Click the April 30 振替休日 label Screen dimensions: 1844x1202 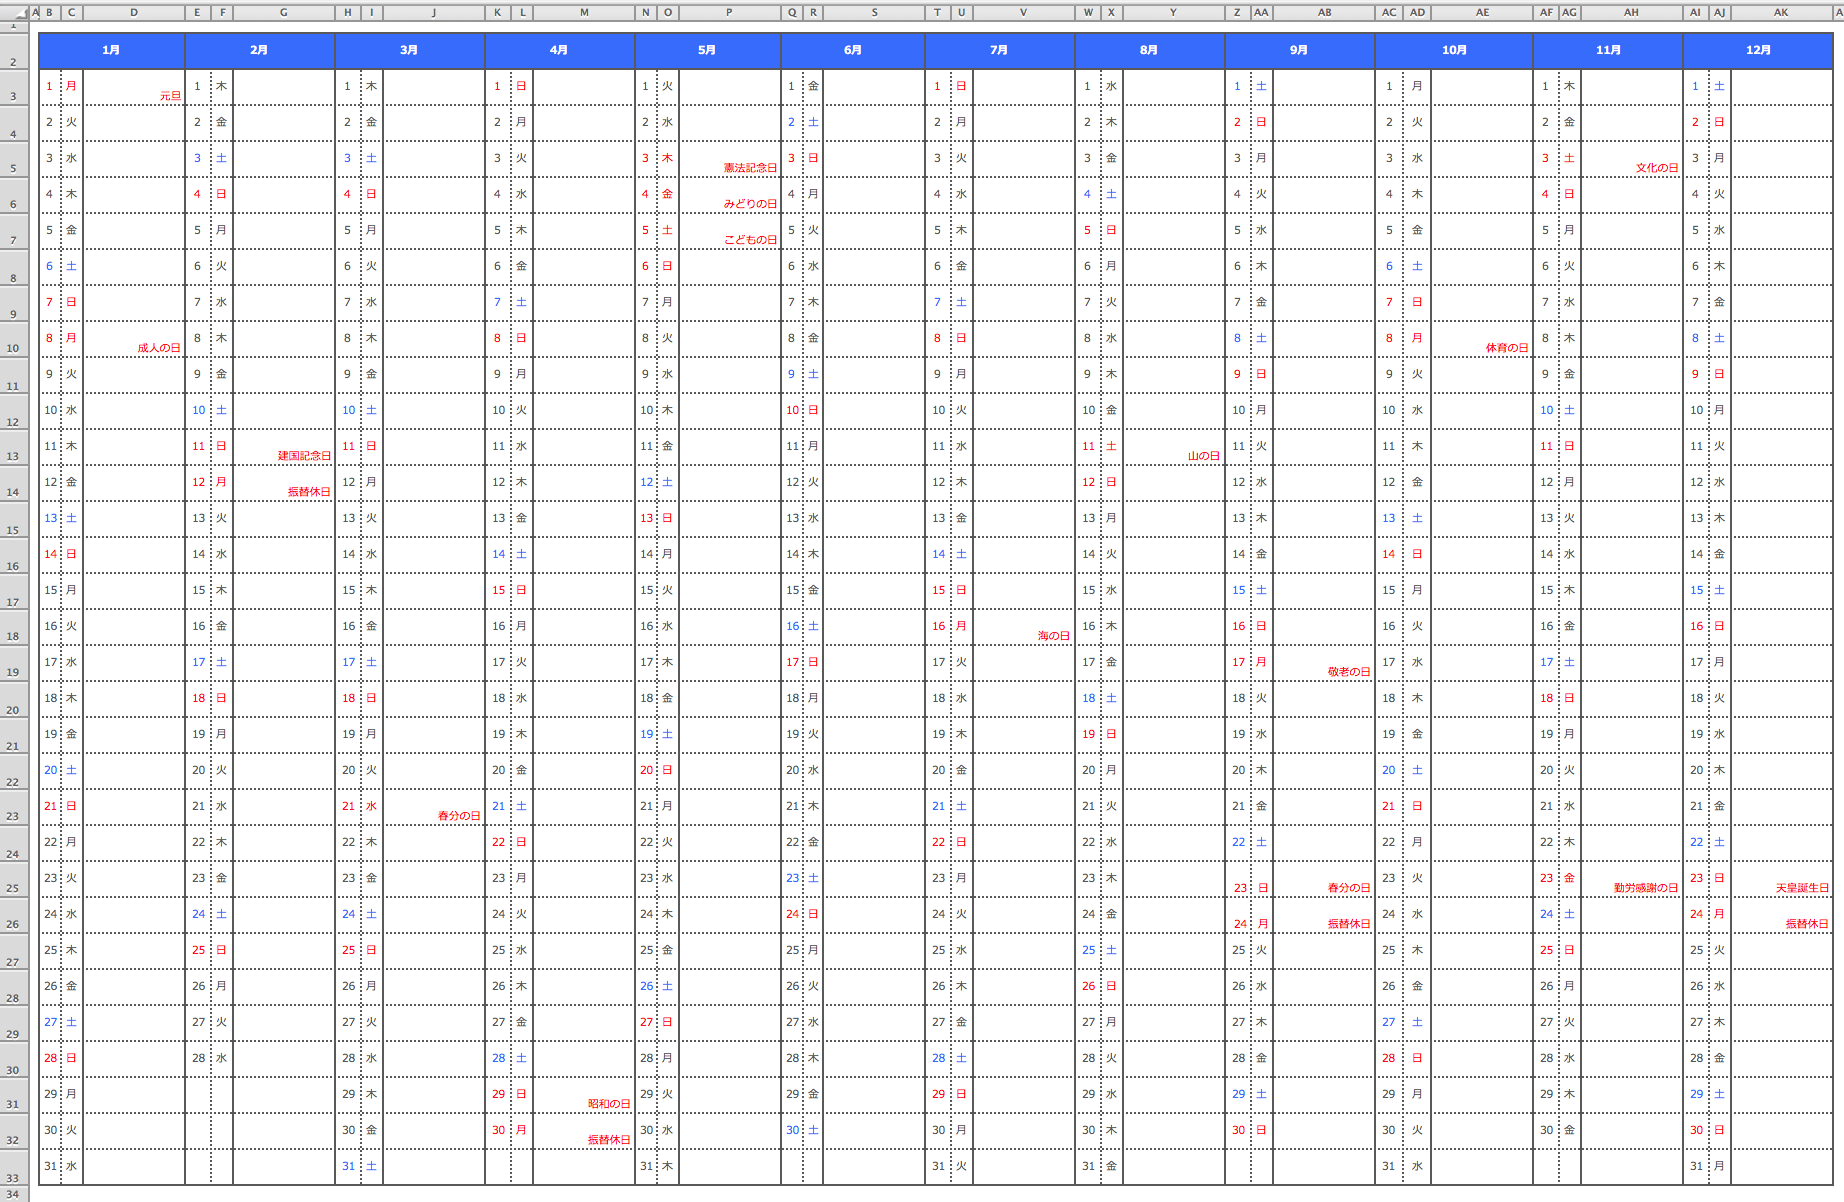tap(610, 1140)
